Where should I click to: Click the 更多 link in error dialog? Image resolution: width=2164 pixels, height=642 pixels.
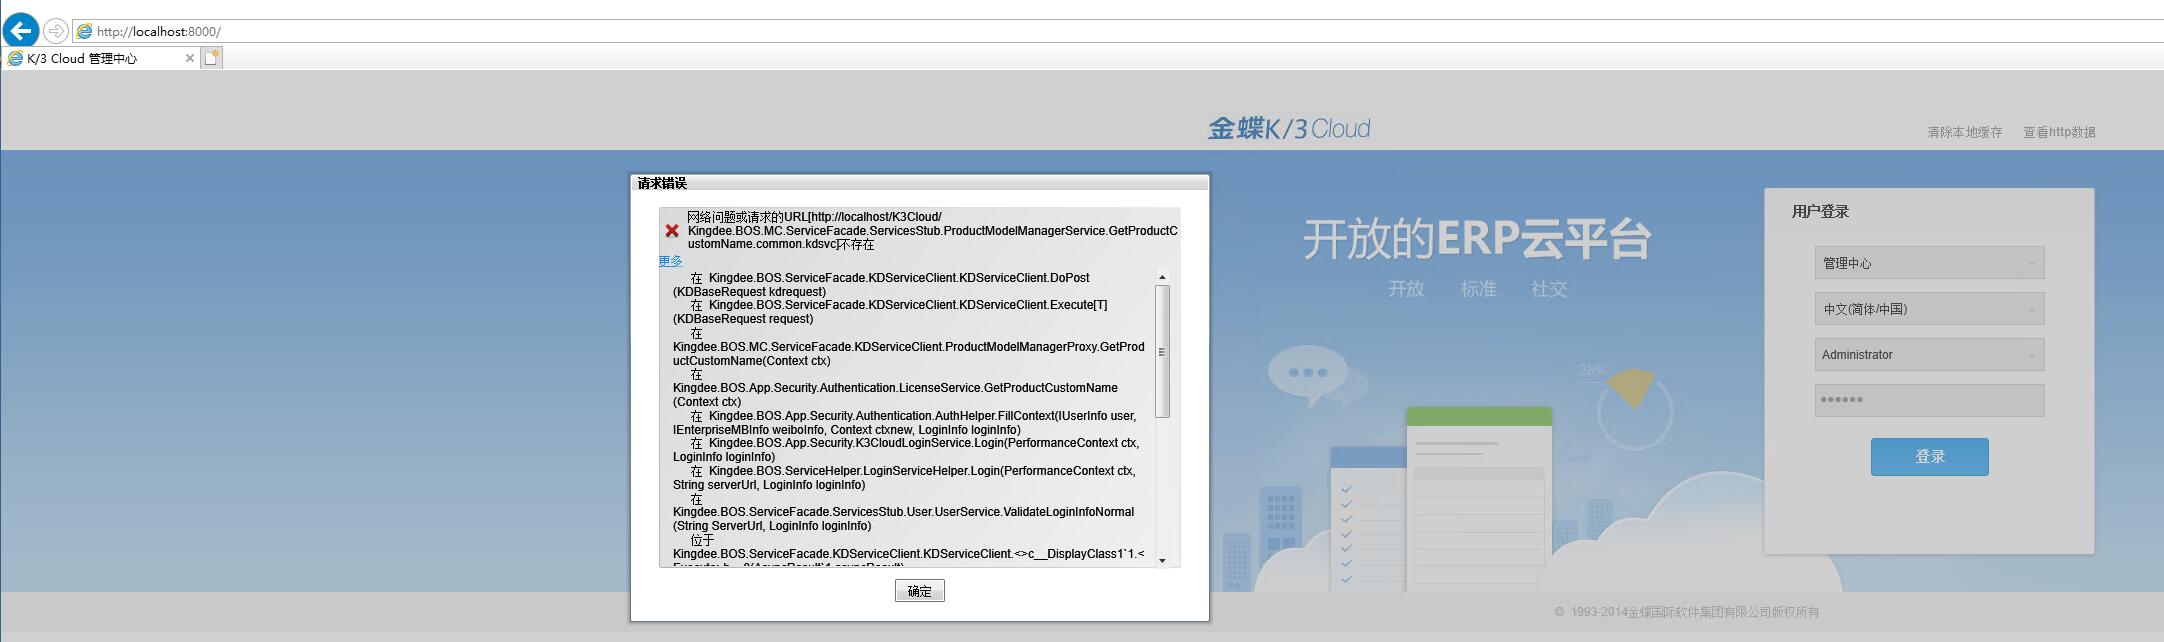pyautogui.click(x=670, y=261)
